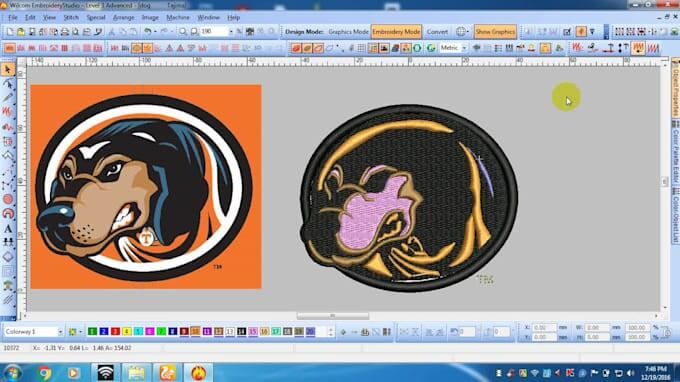Select the Lettering A tool
The height and width of the screenshot is (382, 680).
tap(8, 229)
